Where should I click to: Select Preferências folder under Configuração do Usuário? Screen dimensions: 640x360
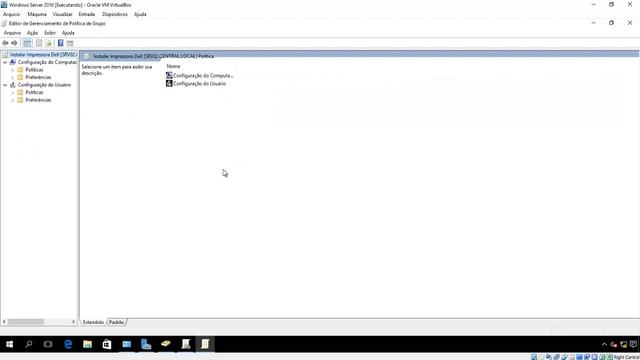pyautogui.click(x=38, y=100)
